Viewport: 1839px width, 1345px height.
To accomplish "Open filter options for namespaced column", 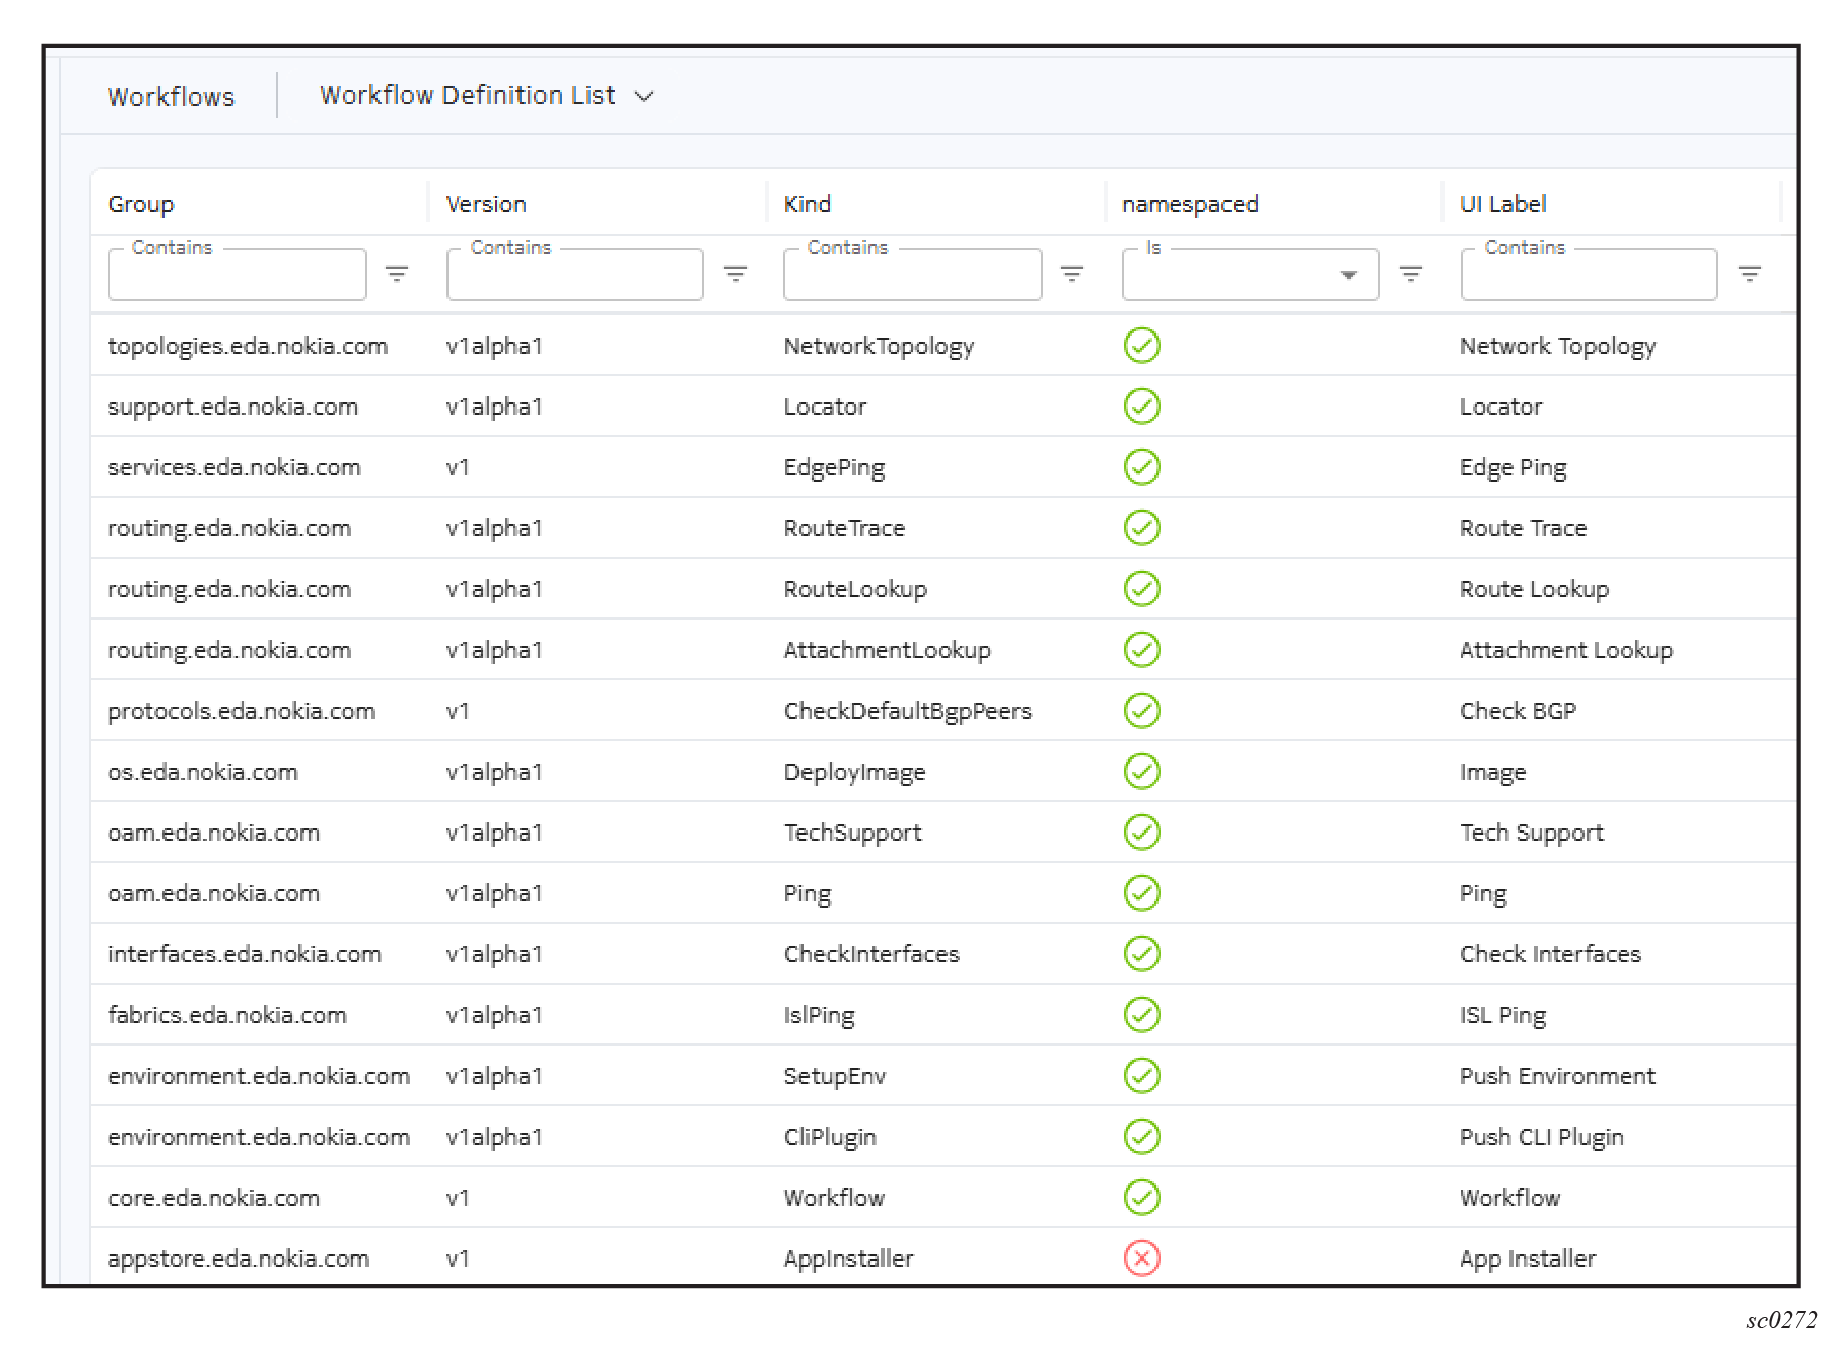I will point(1410,274).
